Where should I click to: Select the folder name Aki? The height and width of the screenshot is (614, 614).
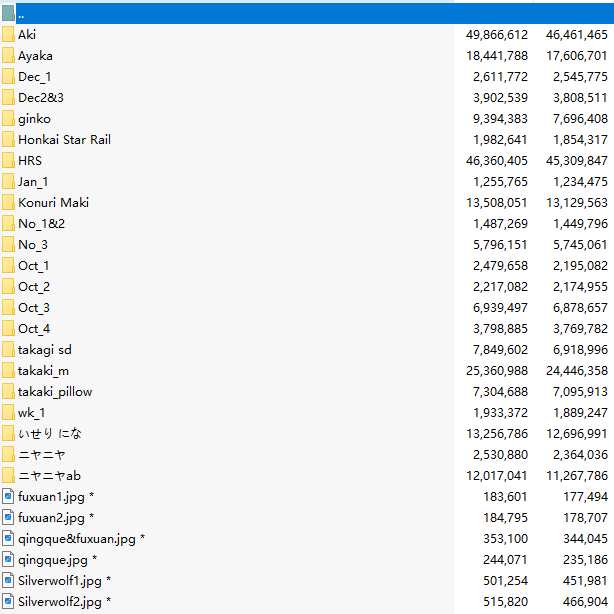click(27, 34)
